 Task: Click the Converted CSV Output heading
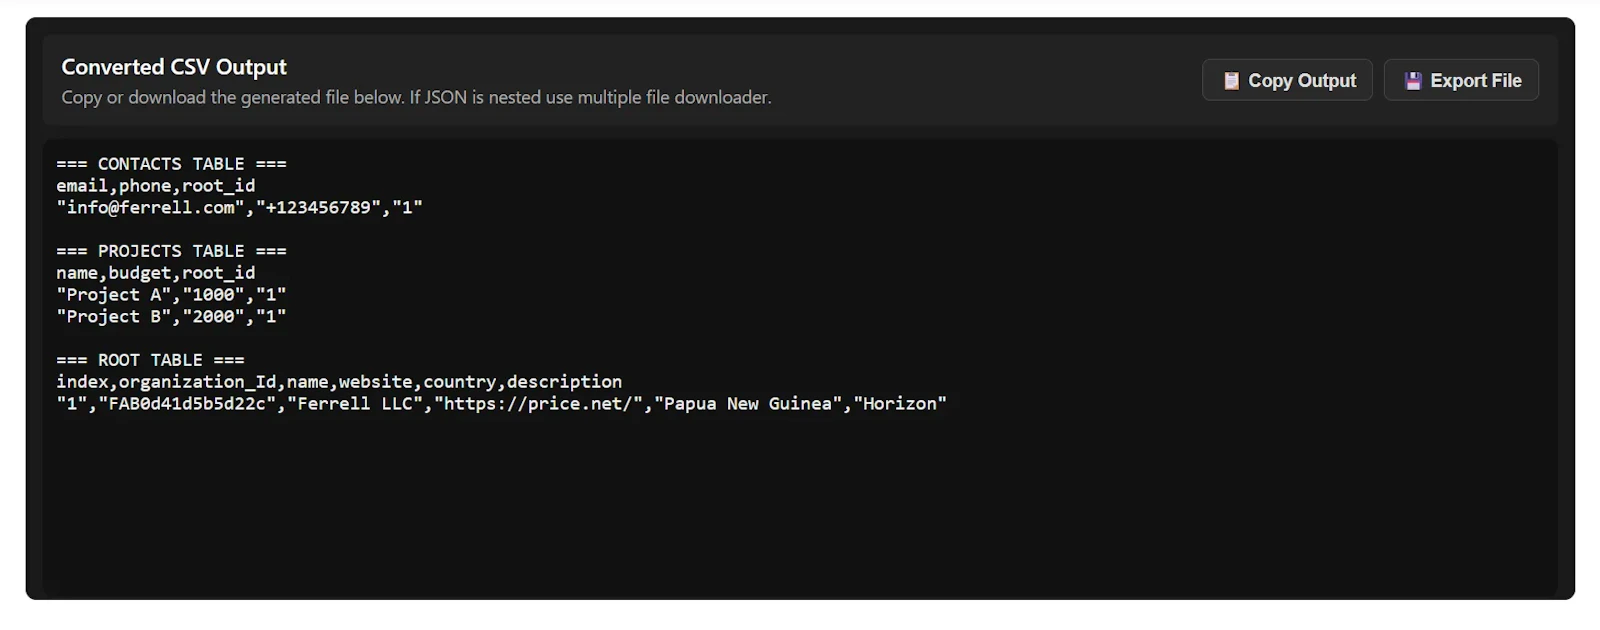click(x=174, y=67)
